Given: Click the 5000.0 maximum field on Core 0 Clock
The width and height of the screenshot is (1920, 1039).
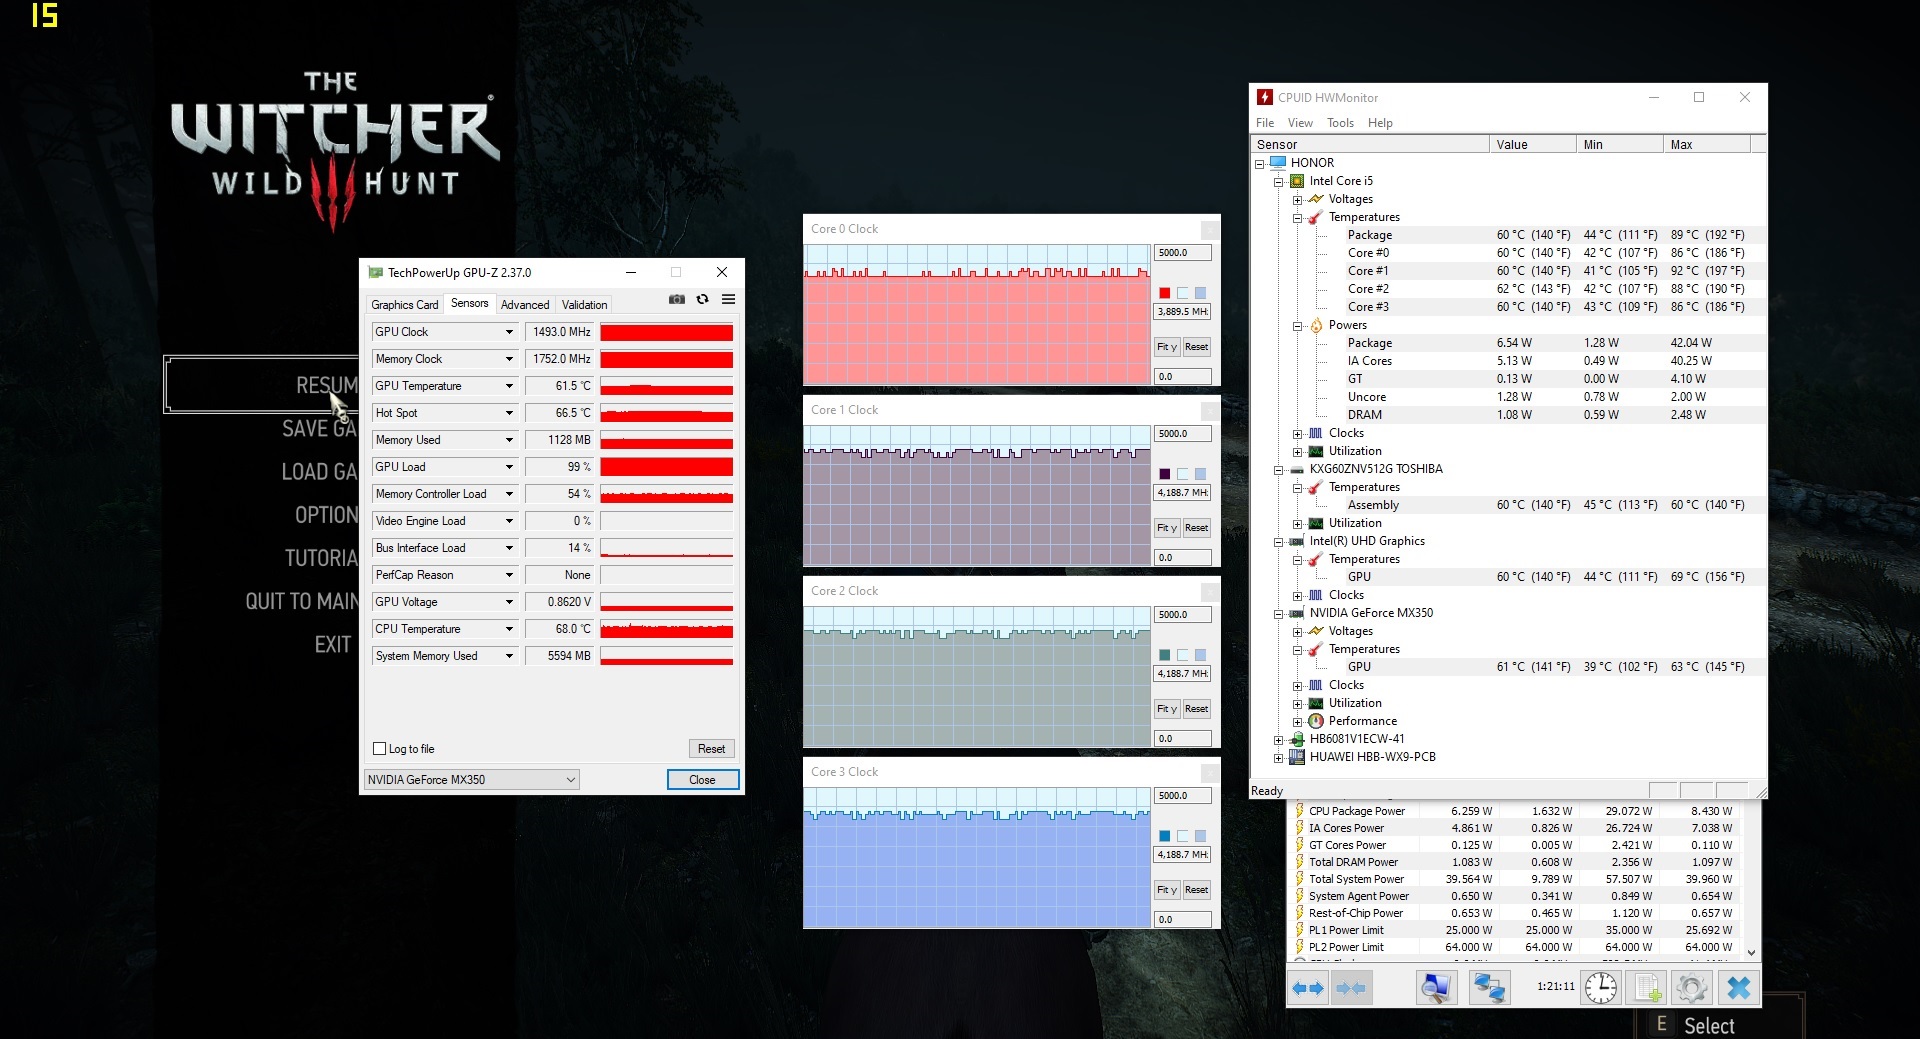Looking at the screenshot, I should point(1182,253).
